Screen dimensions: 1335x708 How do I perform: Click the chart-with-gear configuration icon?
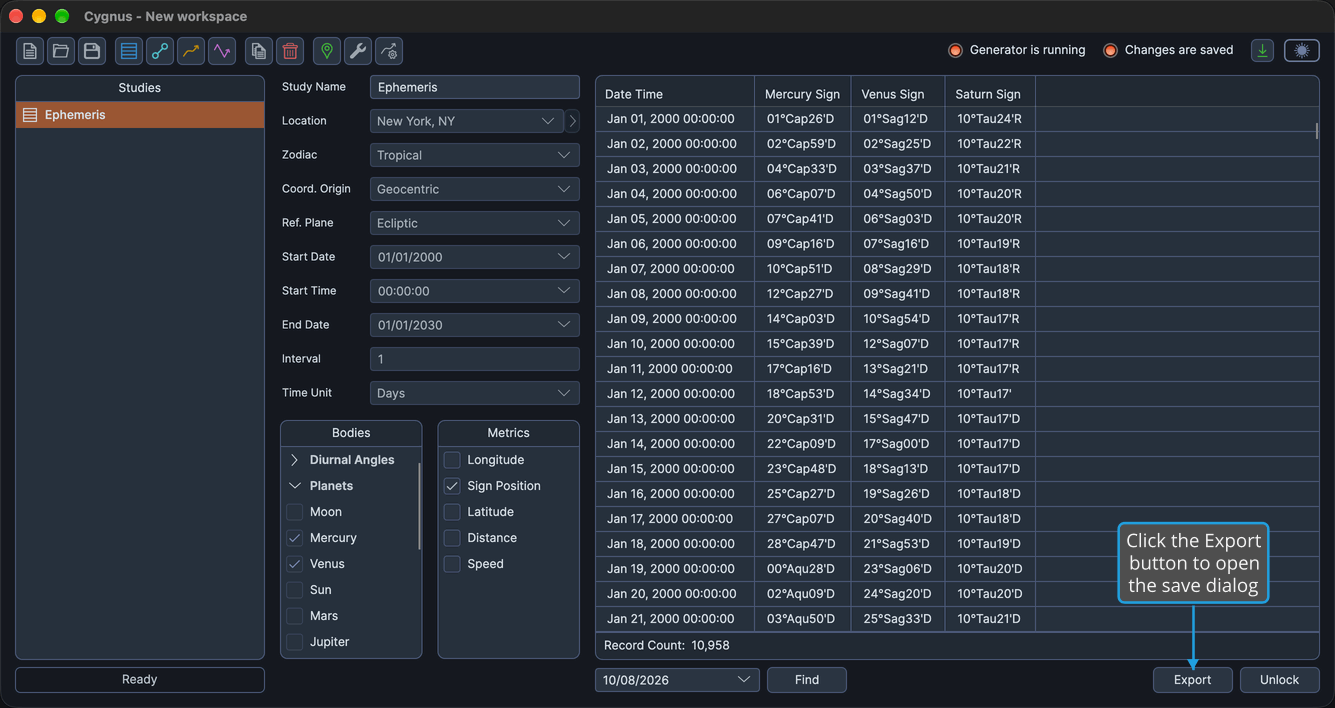(389, 51)
